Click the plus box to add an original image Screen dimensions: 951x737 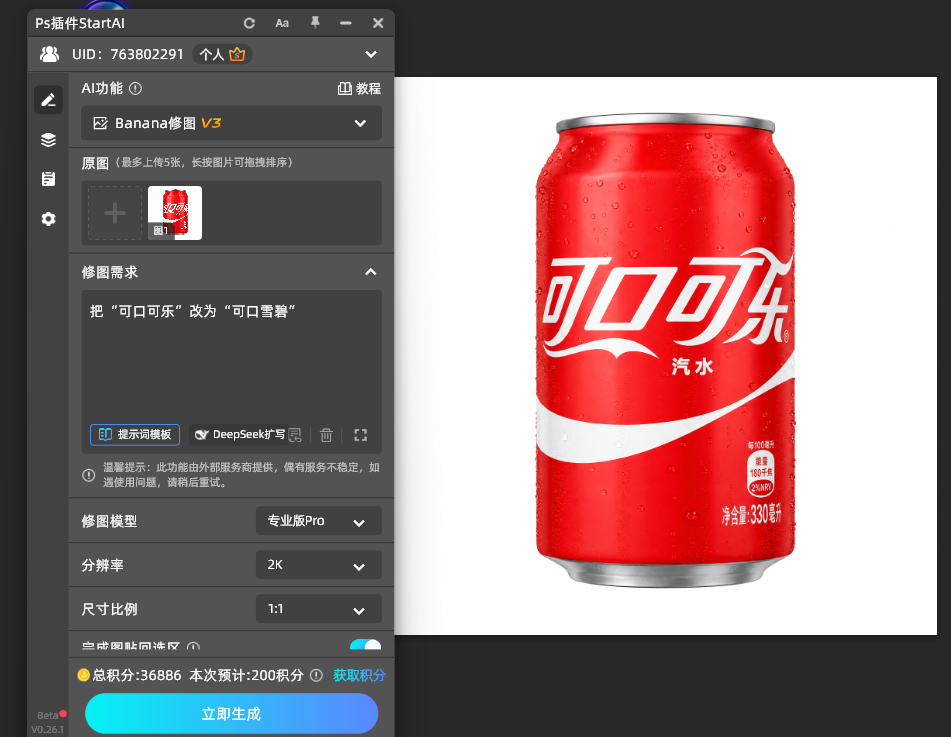(115, 213)
